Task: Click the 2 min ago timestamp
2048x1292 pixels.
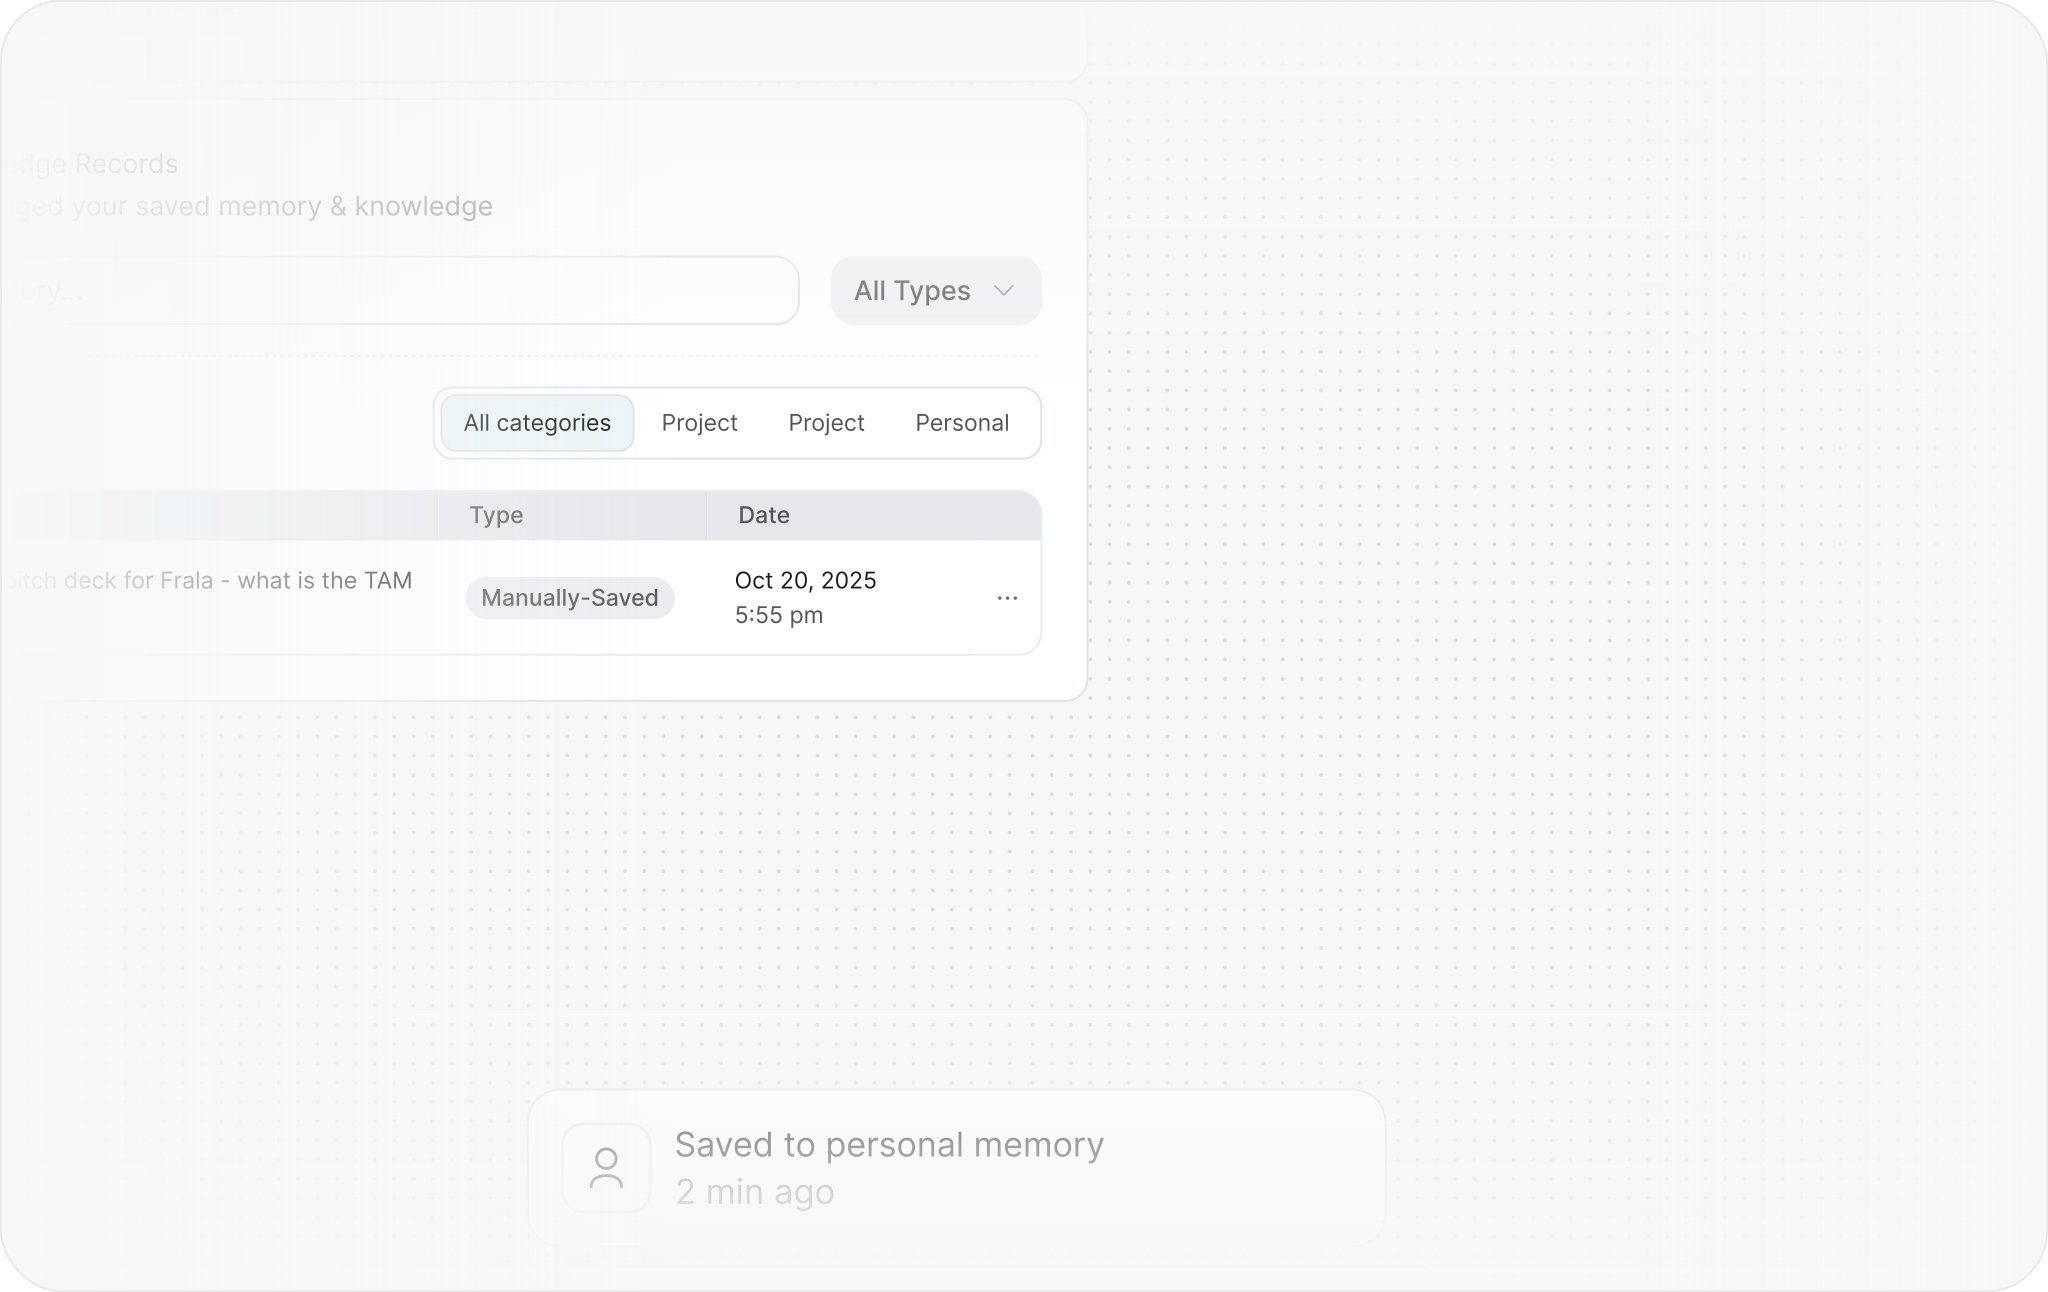Action: pos(755,1192)
